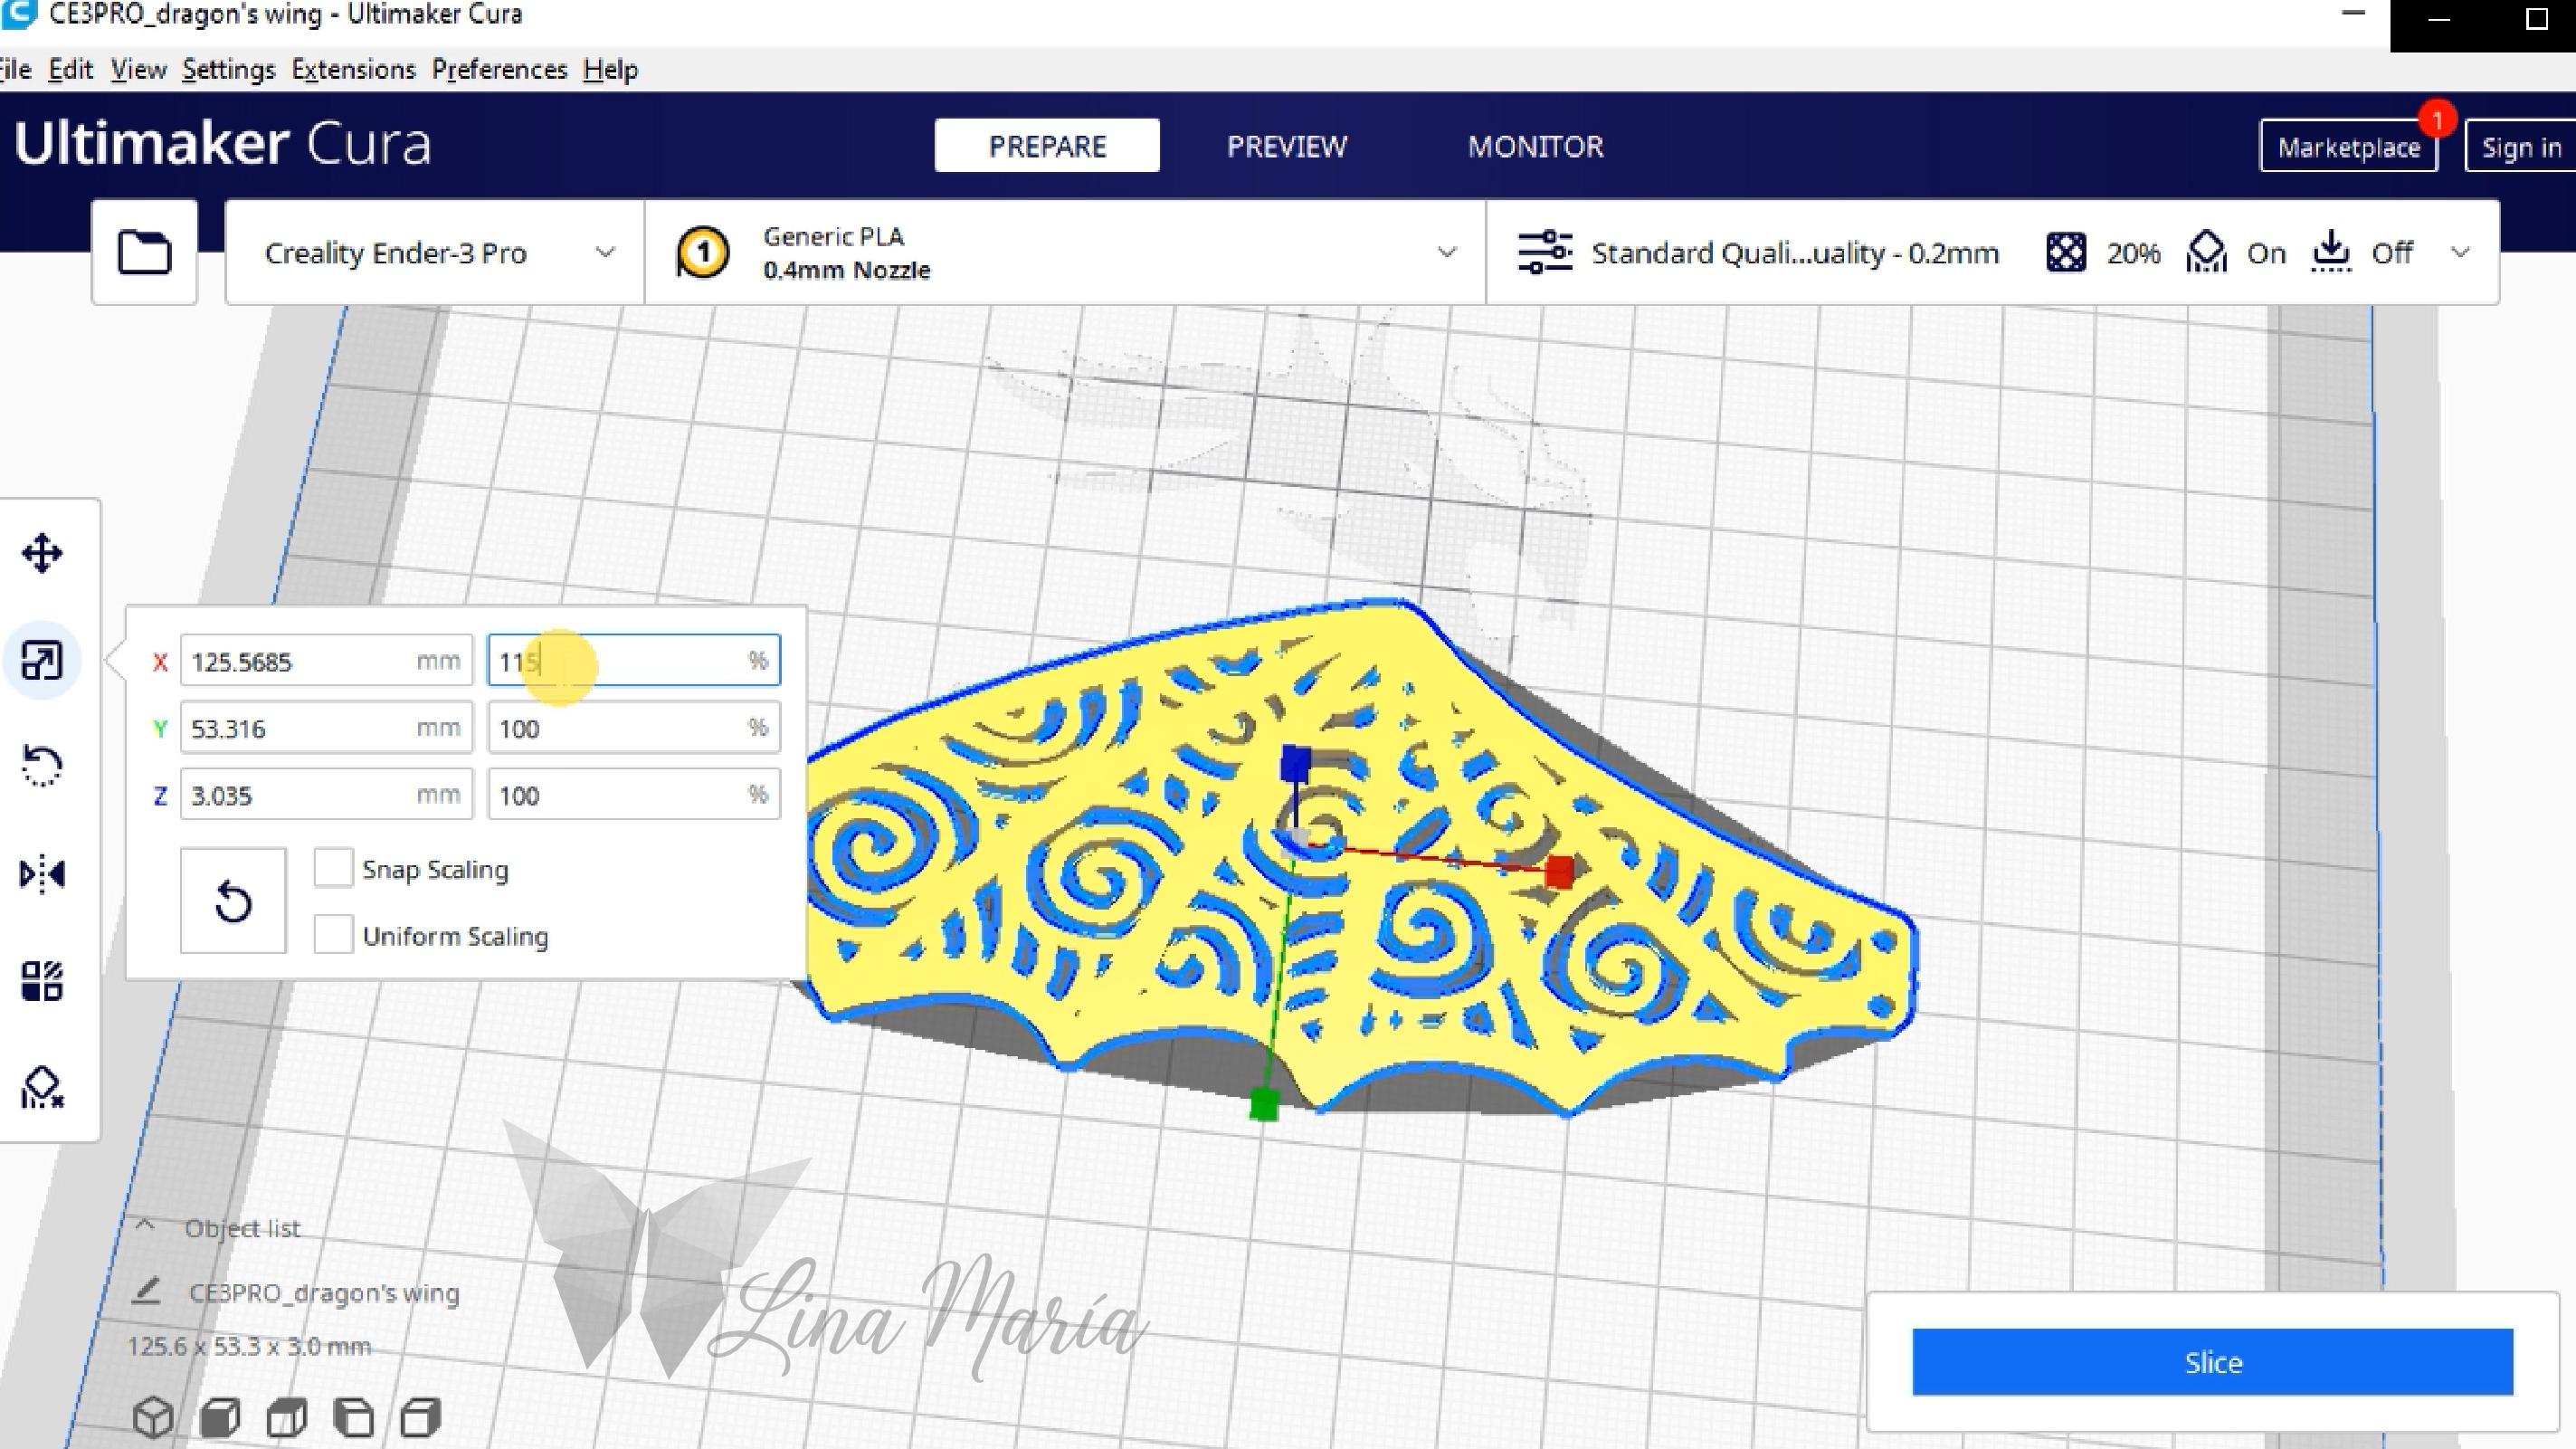Select the Support Blocker tool
The width and height of the screenshot is (2576, 1449).
(42, 1087)
